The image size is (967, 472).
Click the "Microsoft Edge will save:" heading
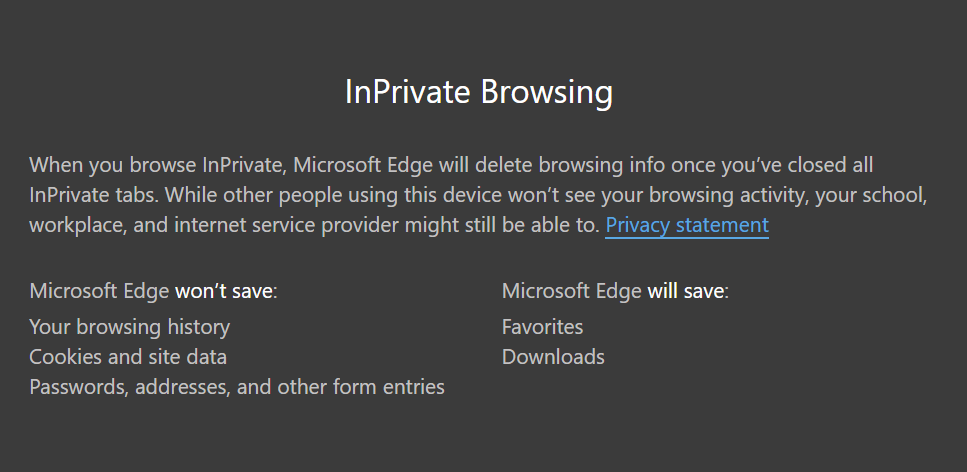point(615,292)
